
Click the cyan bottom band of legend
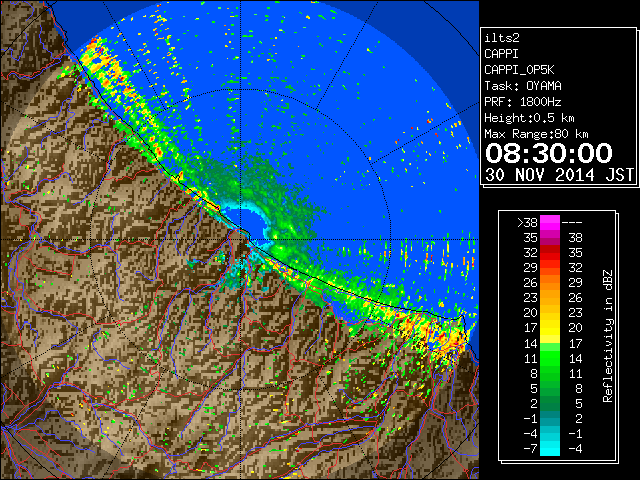pyautogui.click(x=550, y=448)
